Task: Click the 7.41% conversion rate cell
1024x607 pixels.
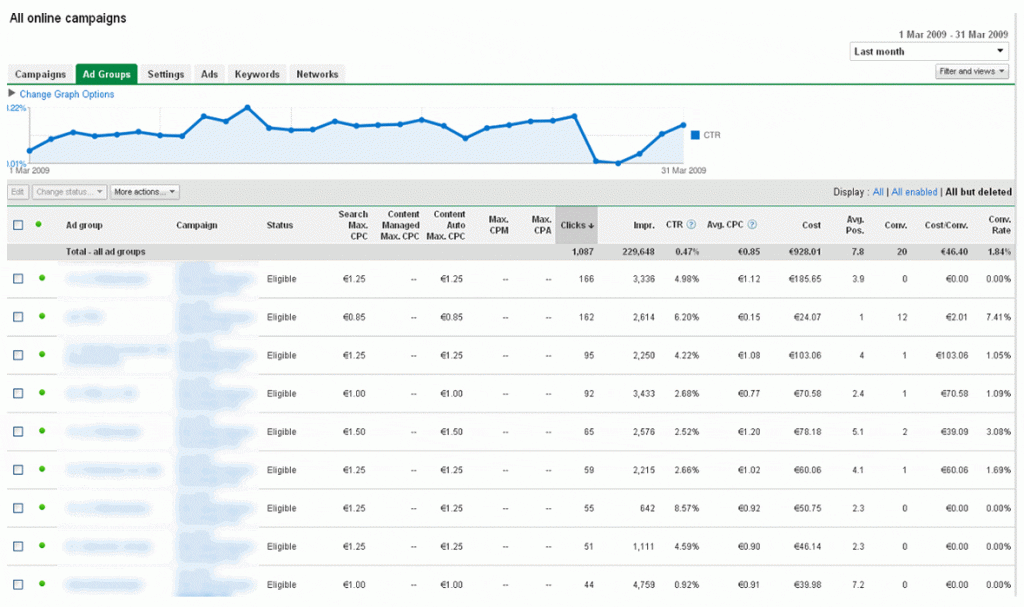Action: point(999,317)
